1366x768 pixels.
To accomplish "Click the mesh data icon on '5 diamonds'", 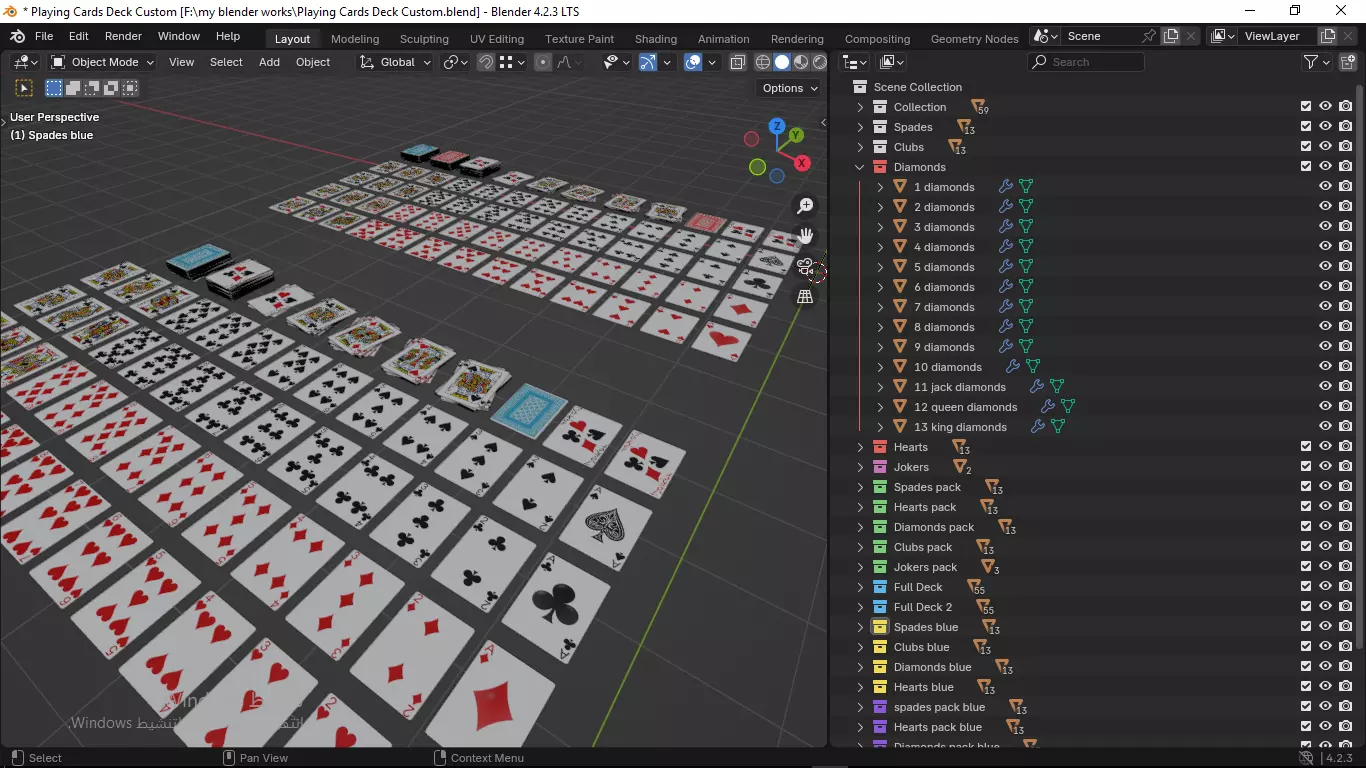I will [1026, 267].
